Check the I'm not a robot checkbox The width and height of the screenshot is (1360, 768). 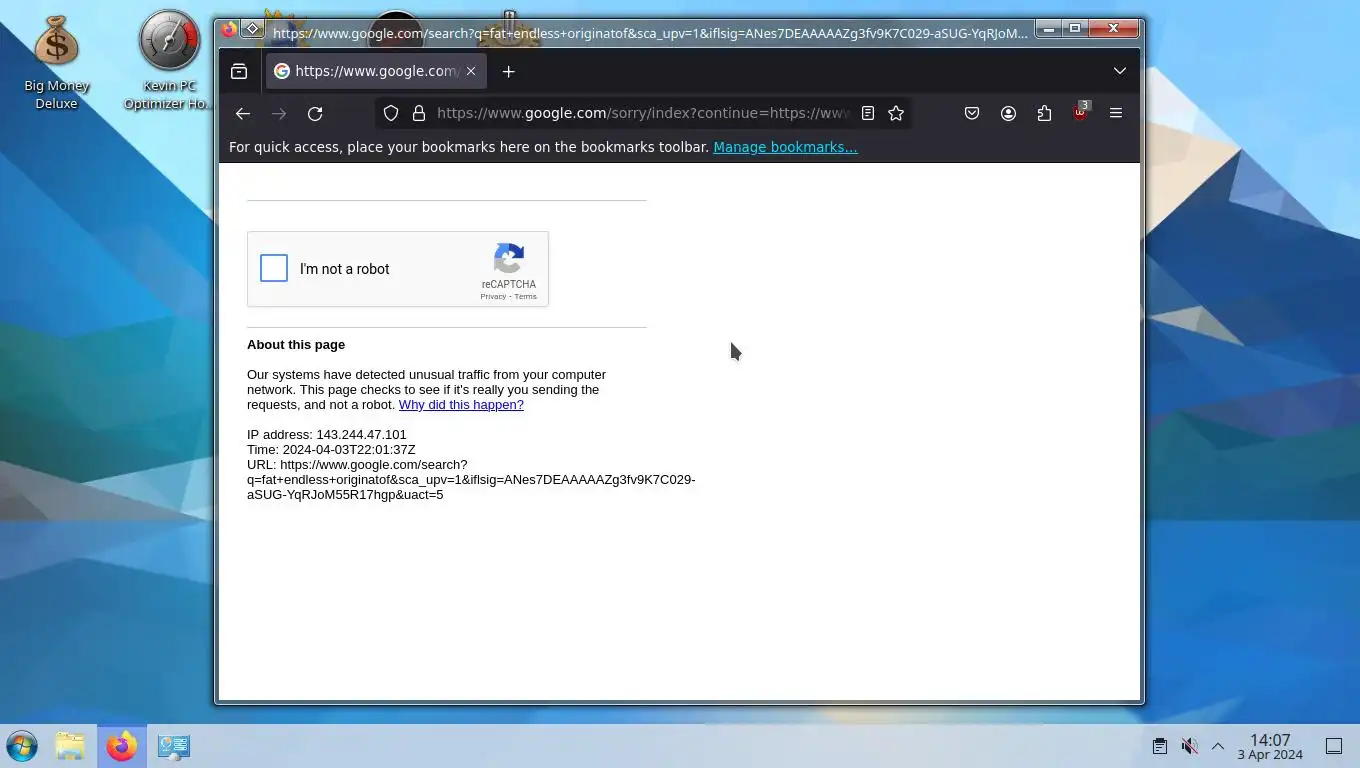(x=274, y=268)
